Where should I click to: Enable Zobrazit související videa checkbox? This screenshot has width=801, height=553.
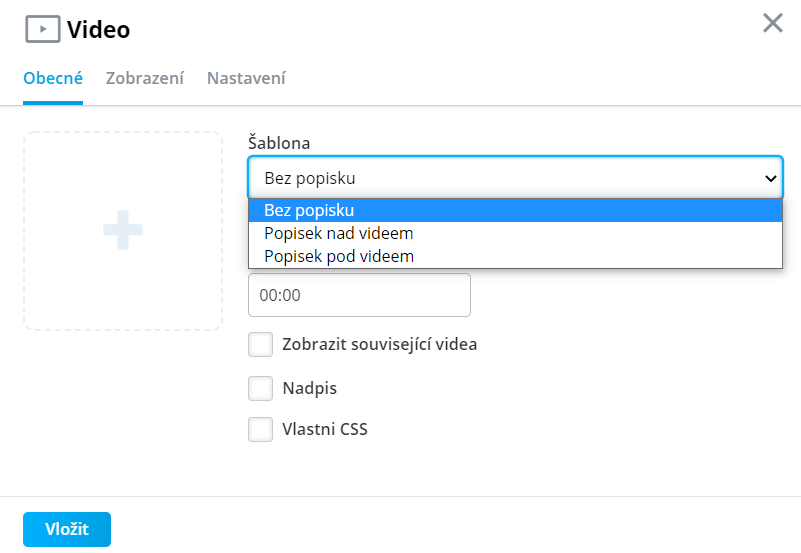point(261,345)
